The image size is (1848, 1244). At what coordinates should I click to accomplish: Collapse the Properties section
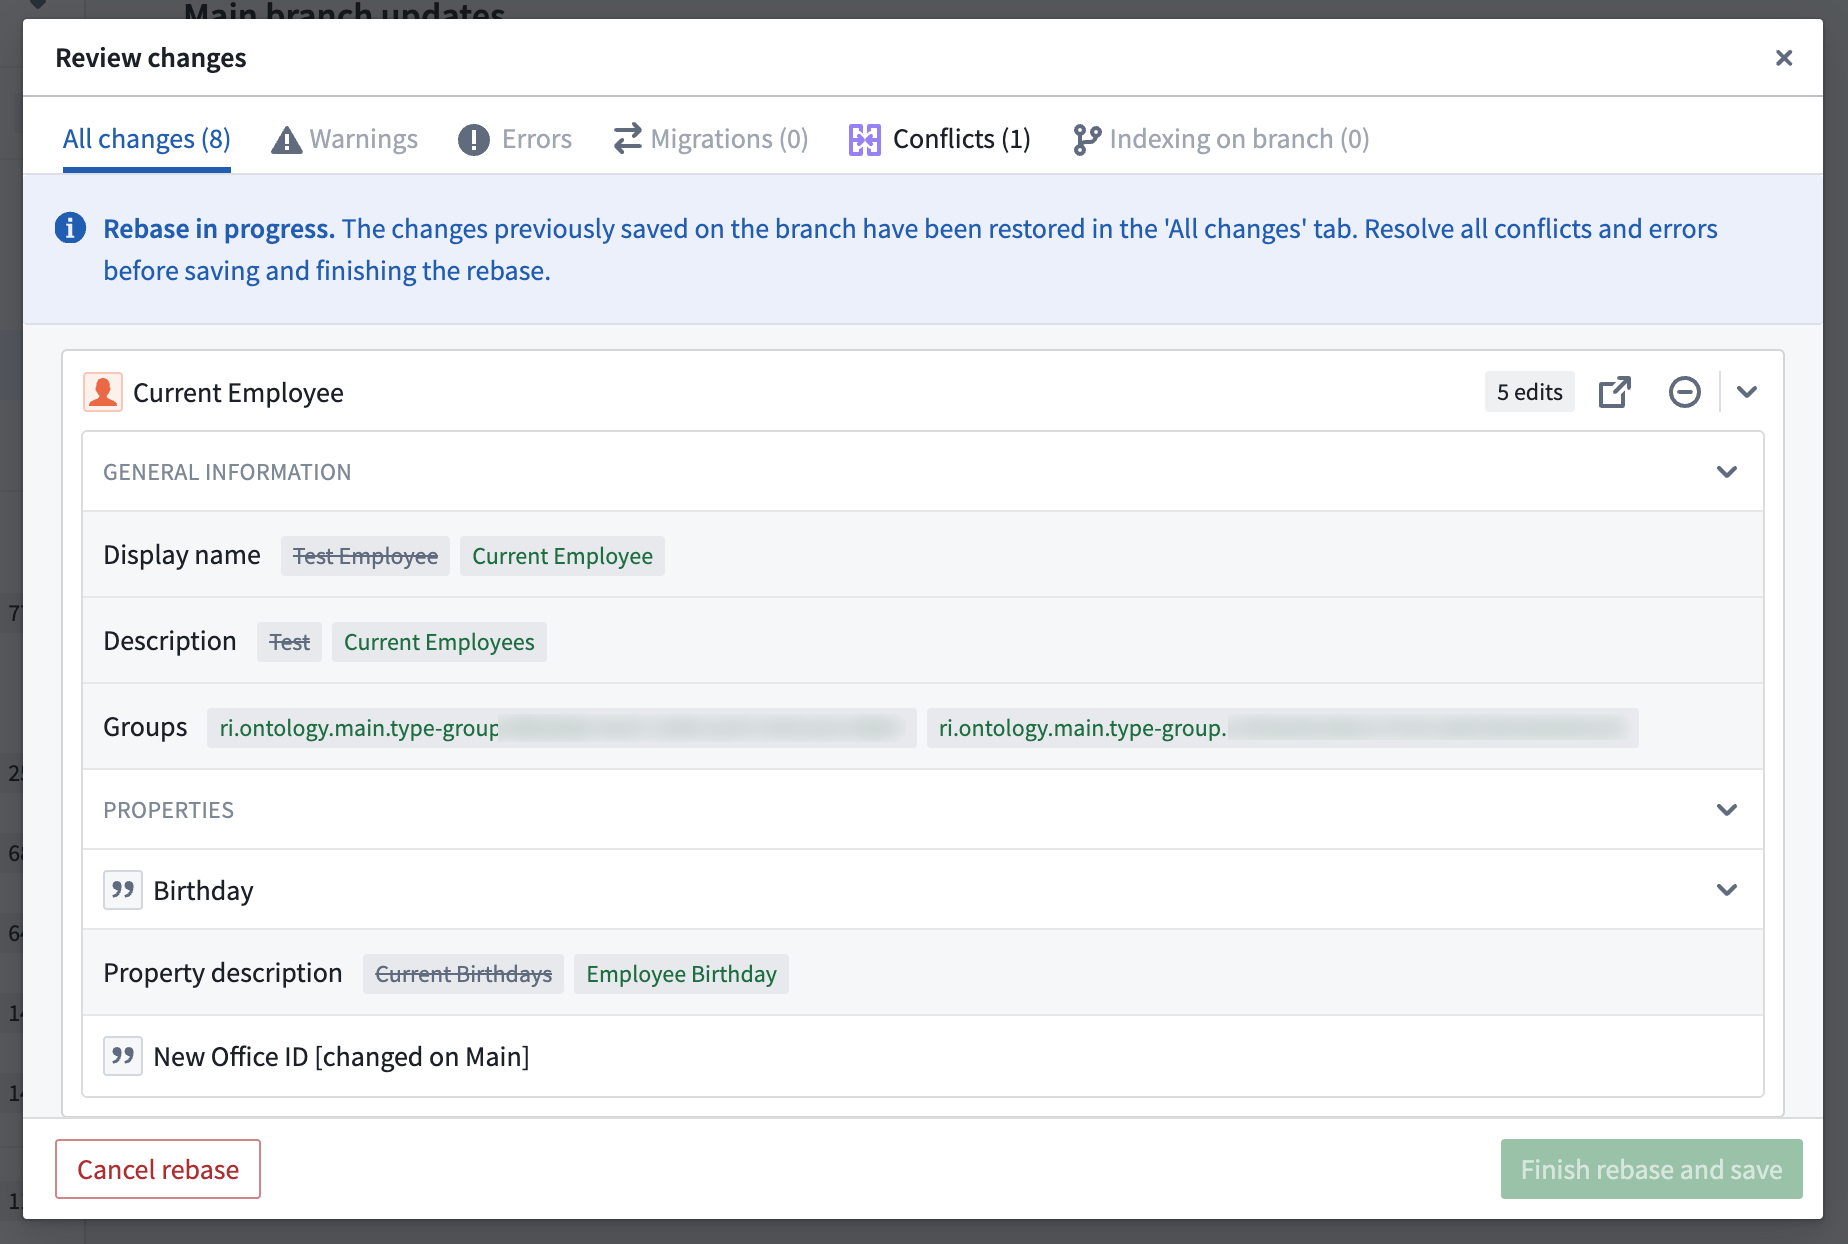tap(1727, 809)
